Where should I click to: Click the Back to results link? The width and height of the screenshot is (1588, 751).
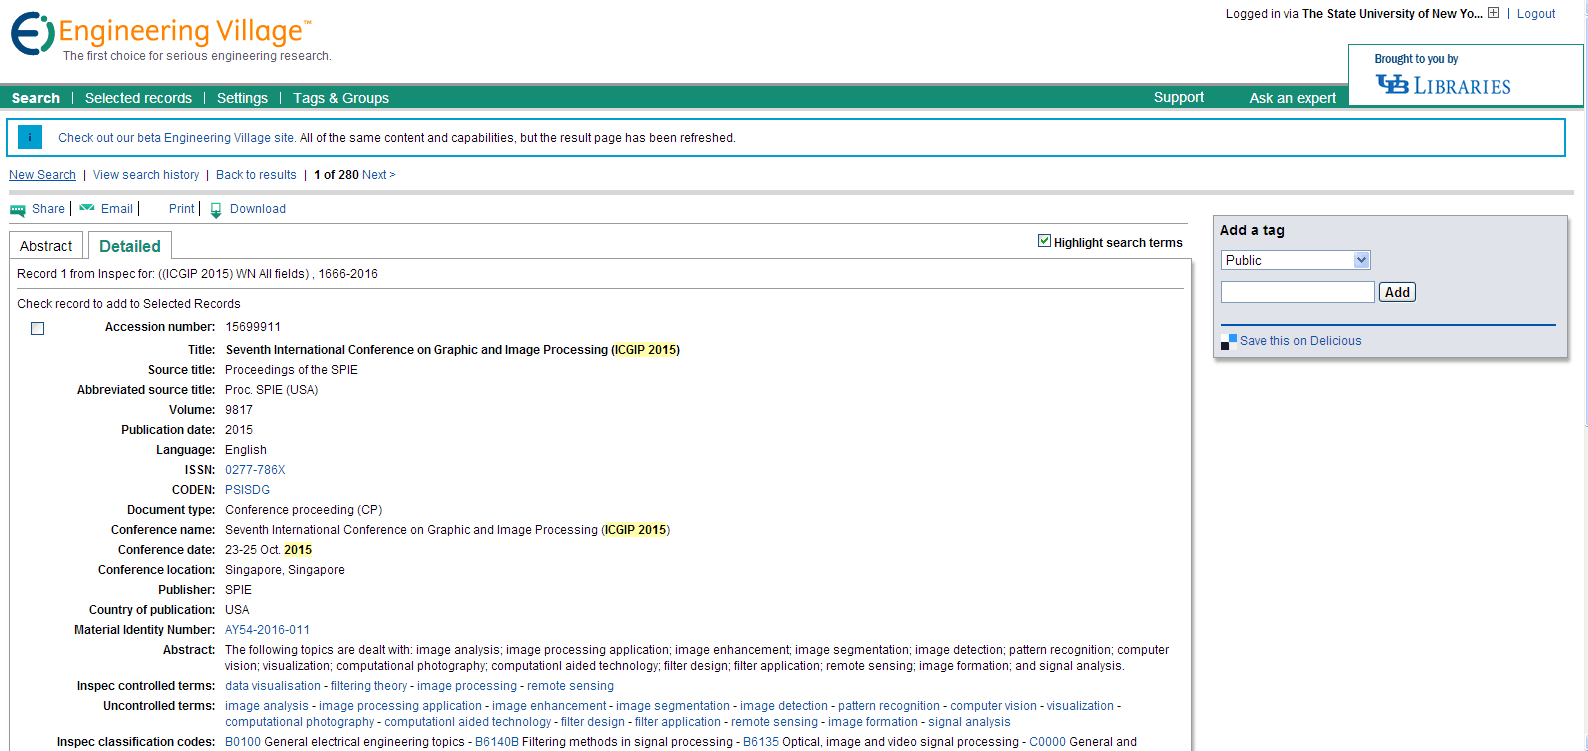click(x=256, y=175)
